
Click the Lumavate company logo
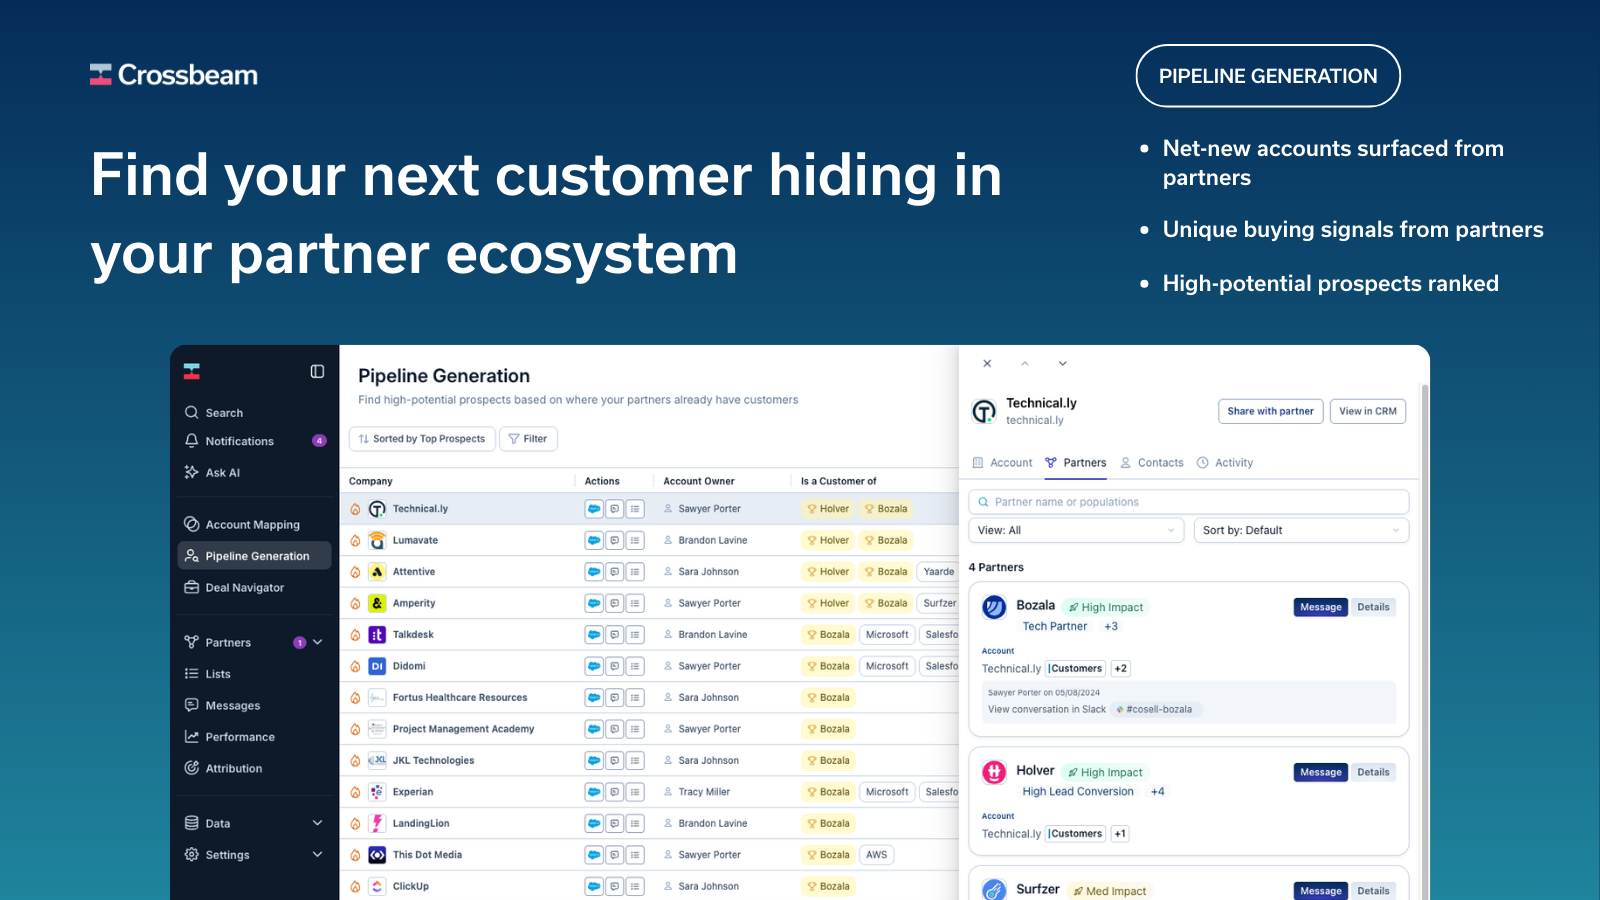pyautogui.click(x=377, y=541)
